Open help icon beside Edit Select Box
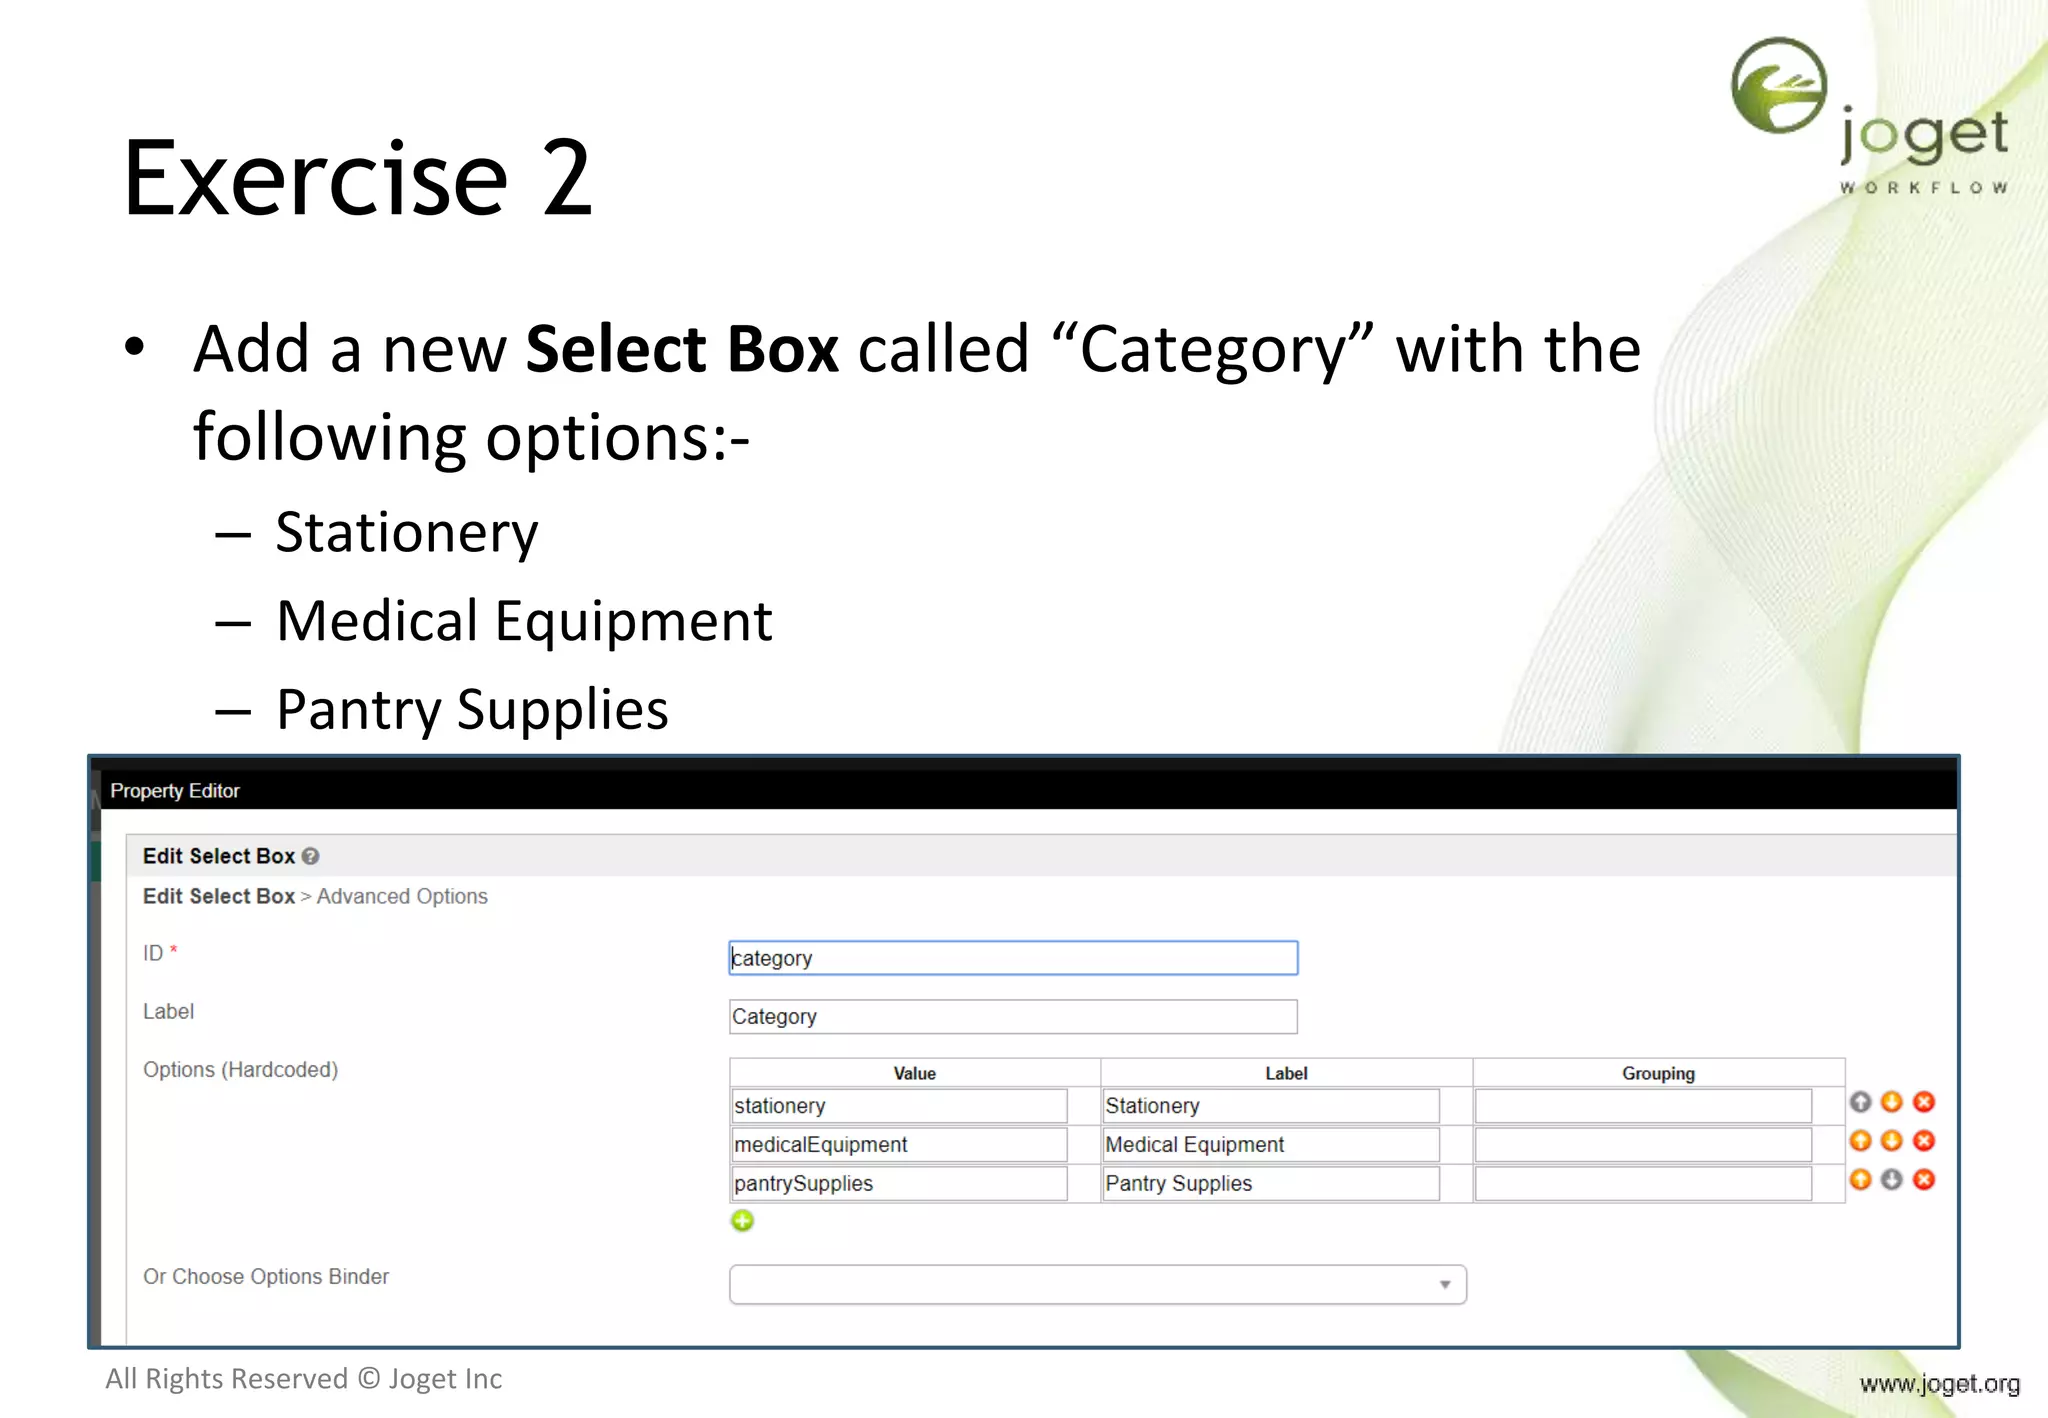The height and width of the screenshot is (1418, 2048). pos(310,857)
